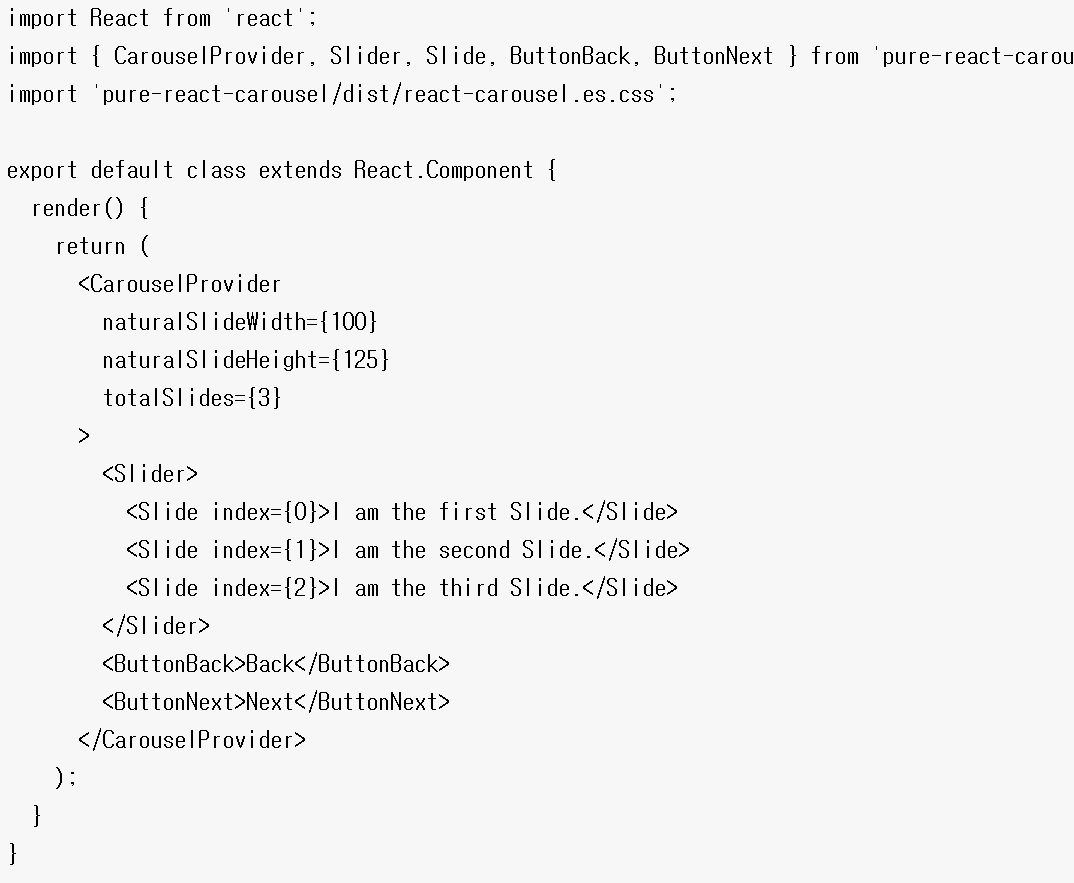The width and height of the screenshot is (1074, 883).
Task: Click the opening <CarouselProvider tag
Action: (x=180, y=285)
